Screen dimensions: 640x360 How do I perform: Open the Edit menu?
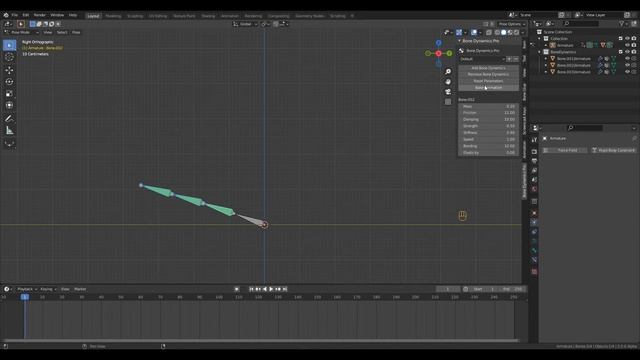[26, 15]
